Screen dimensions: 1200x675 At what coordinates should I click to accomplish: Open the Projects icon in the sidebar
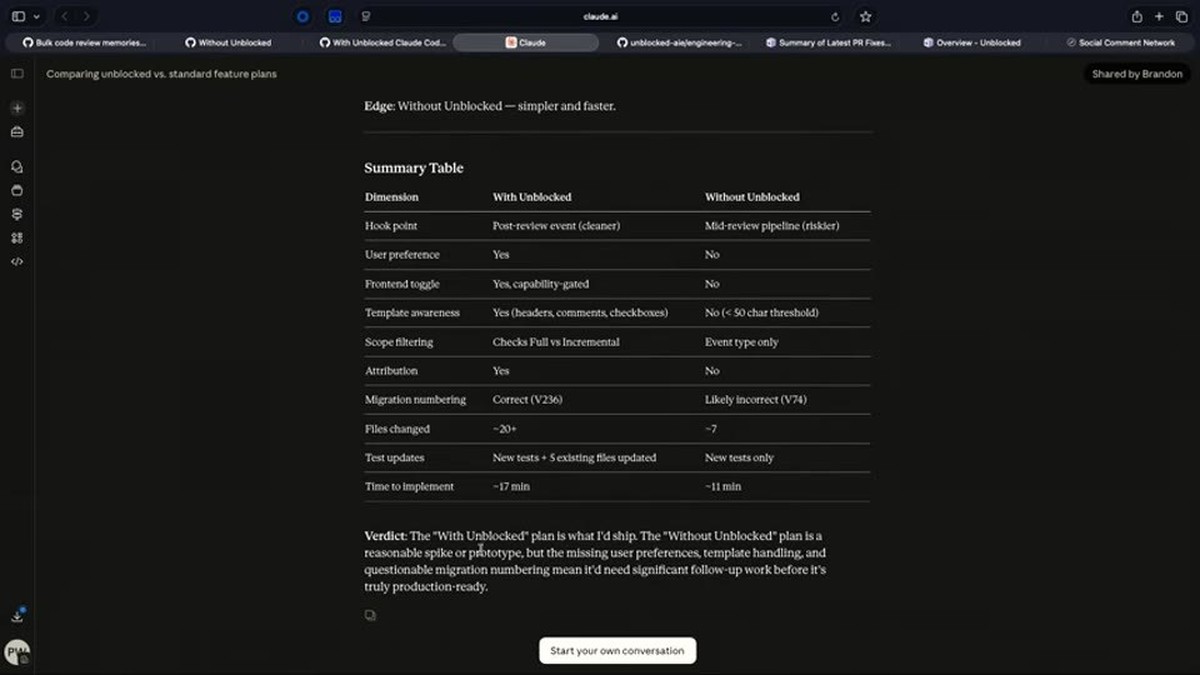[x=17, y=190]
